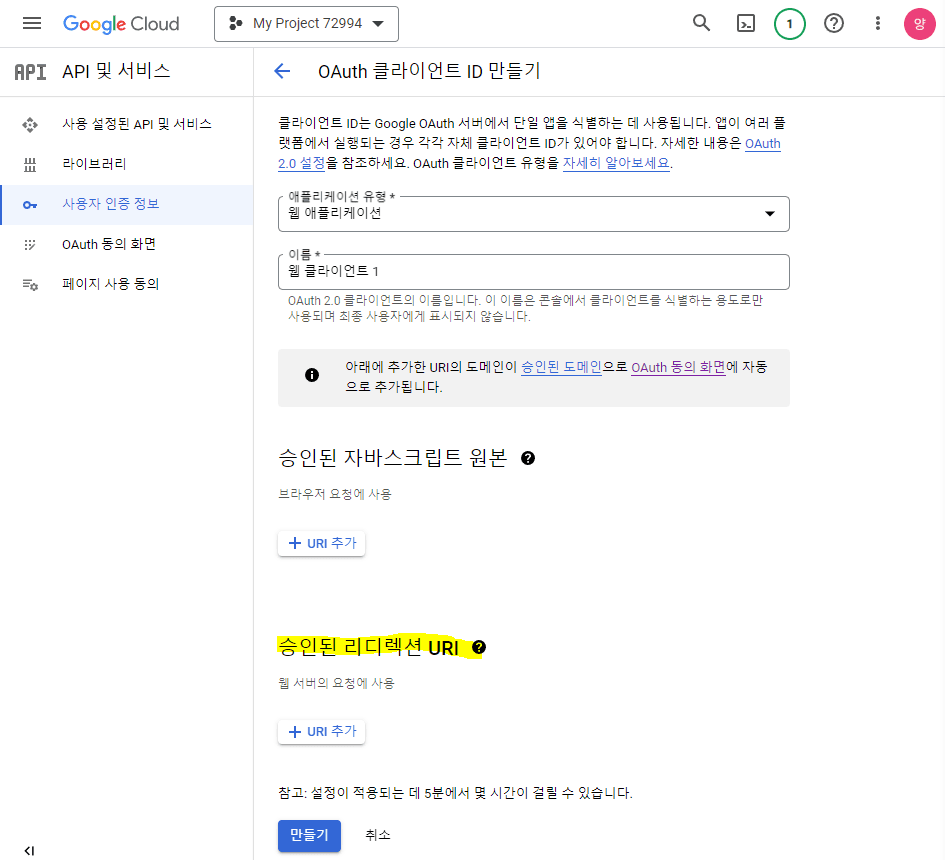The width and height of the screenshot is (945, 860).
Task: Click the 이름 text field
Action: [534, 272]
